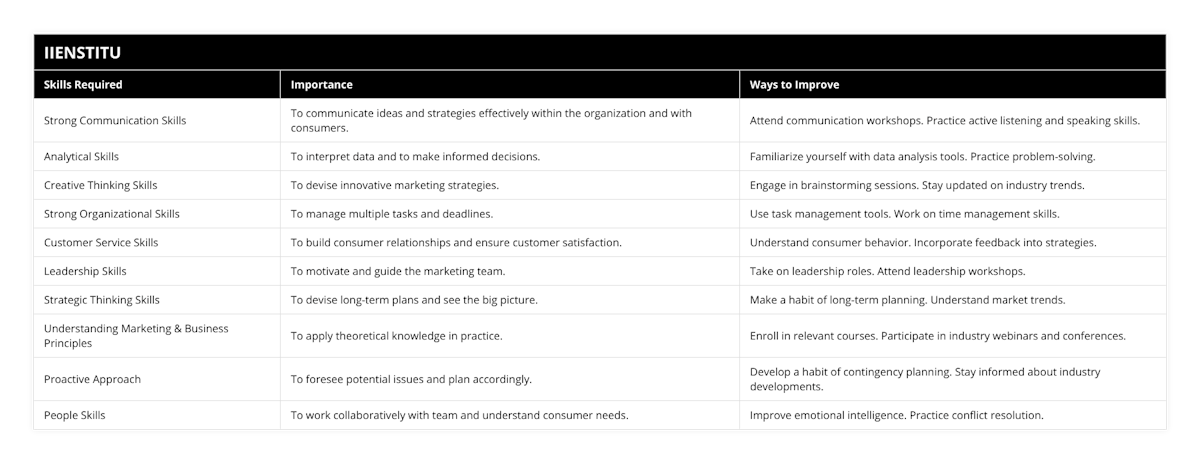Select the Strategic Thinking Skills cell
This screenshot has height=463, width=1200.
click(x=102, y=299)
